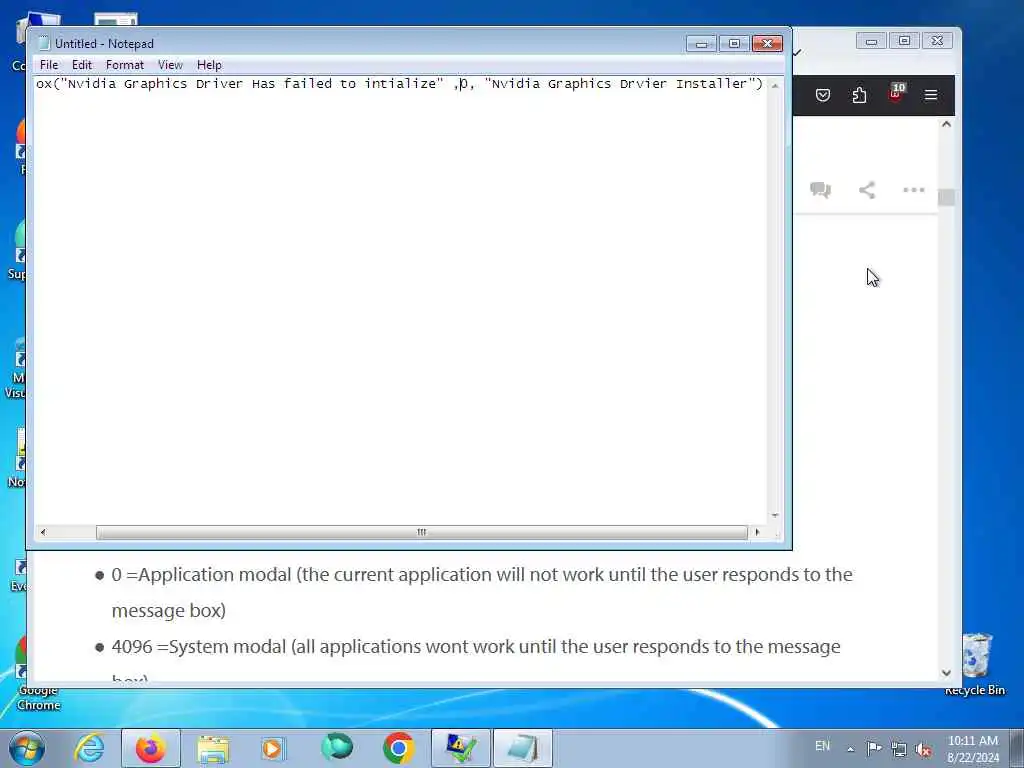
Task: Click Firefox page scroll down arrow
Action: (946, 673)
